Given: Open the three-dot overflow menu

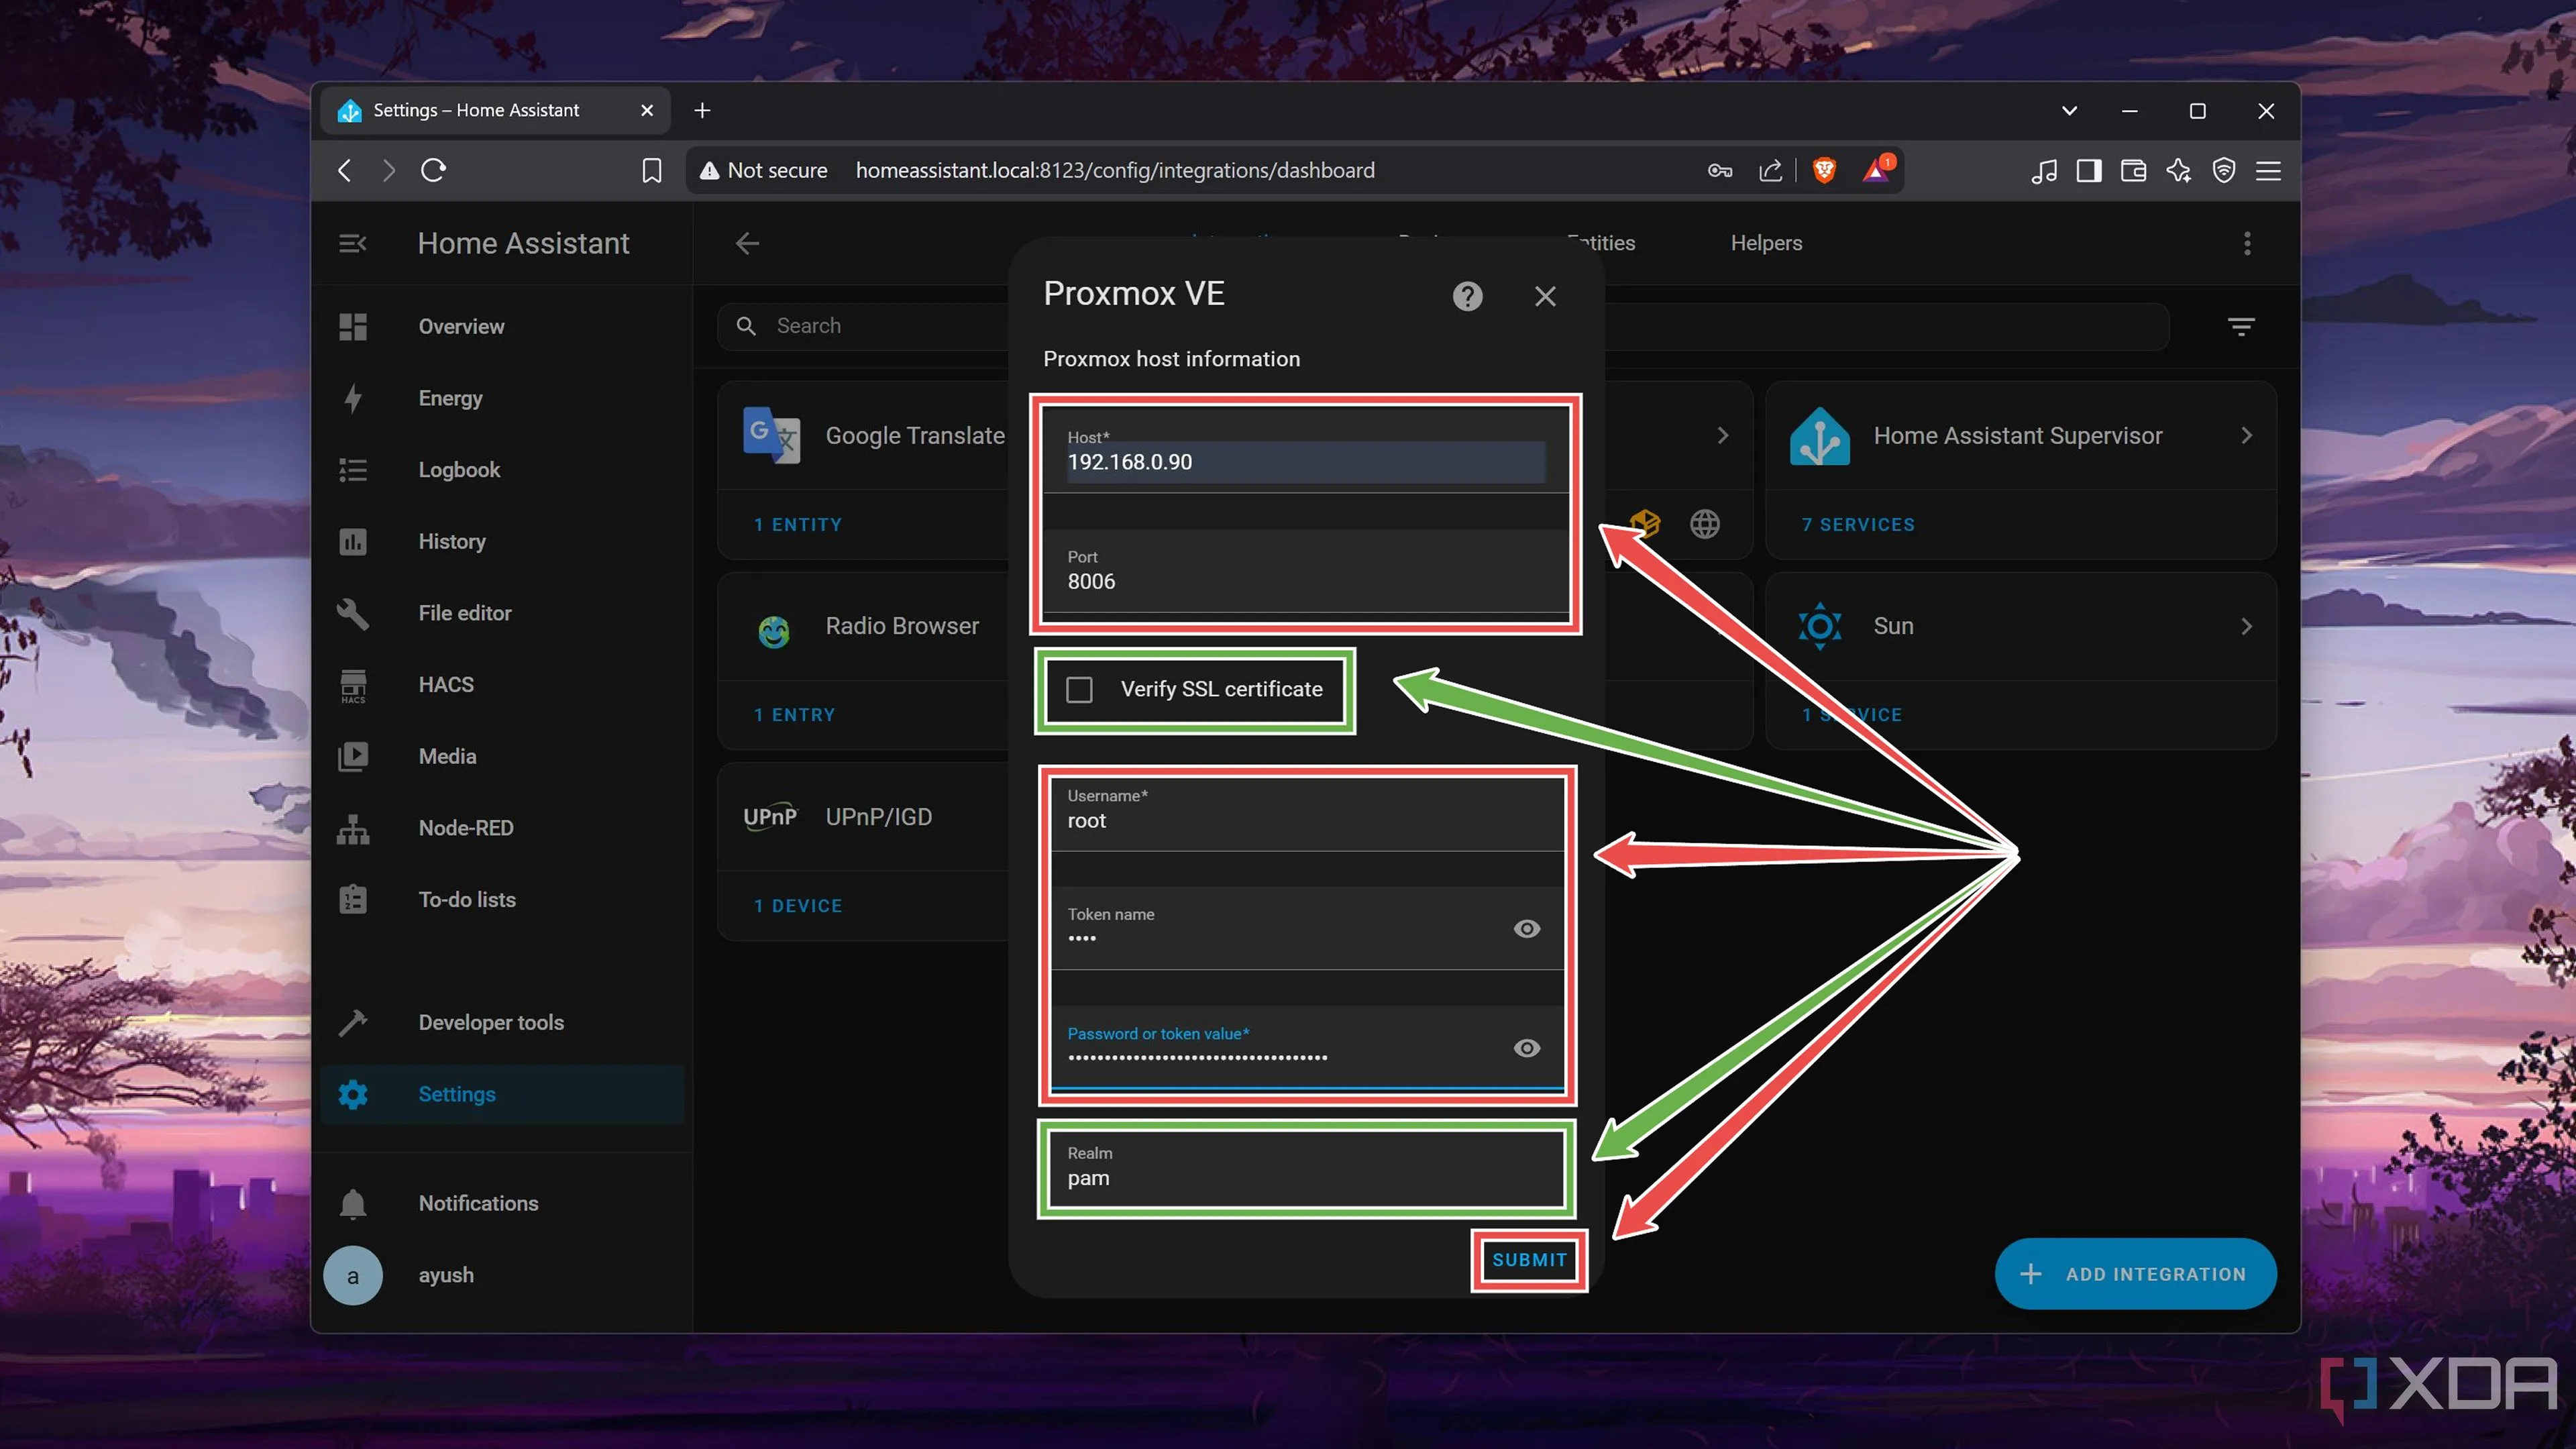Looking at the screenshot, I should point(2246,243).
